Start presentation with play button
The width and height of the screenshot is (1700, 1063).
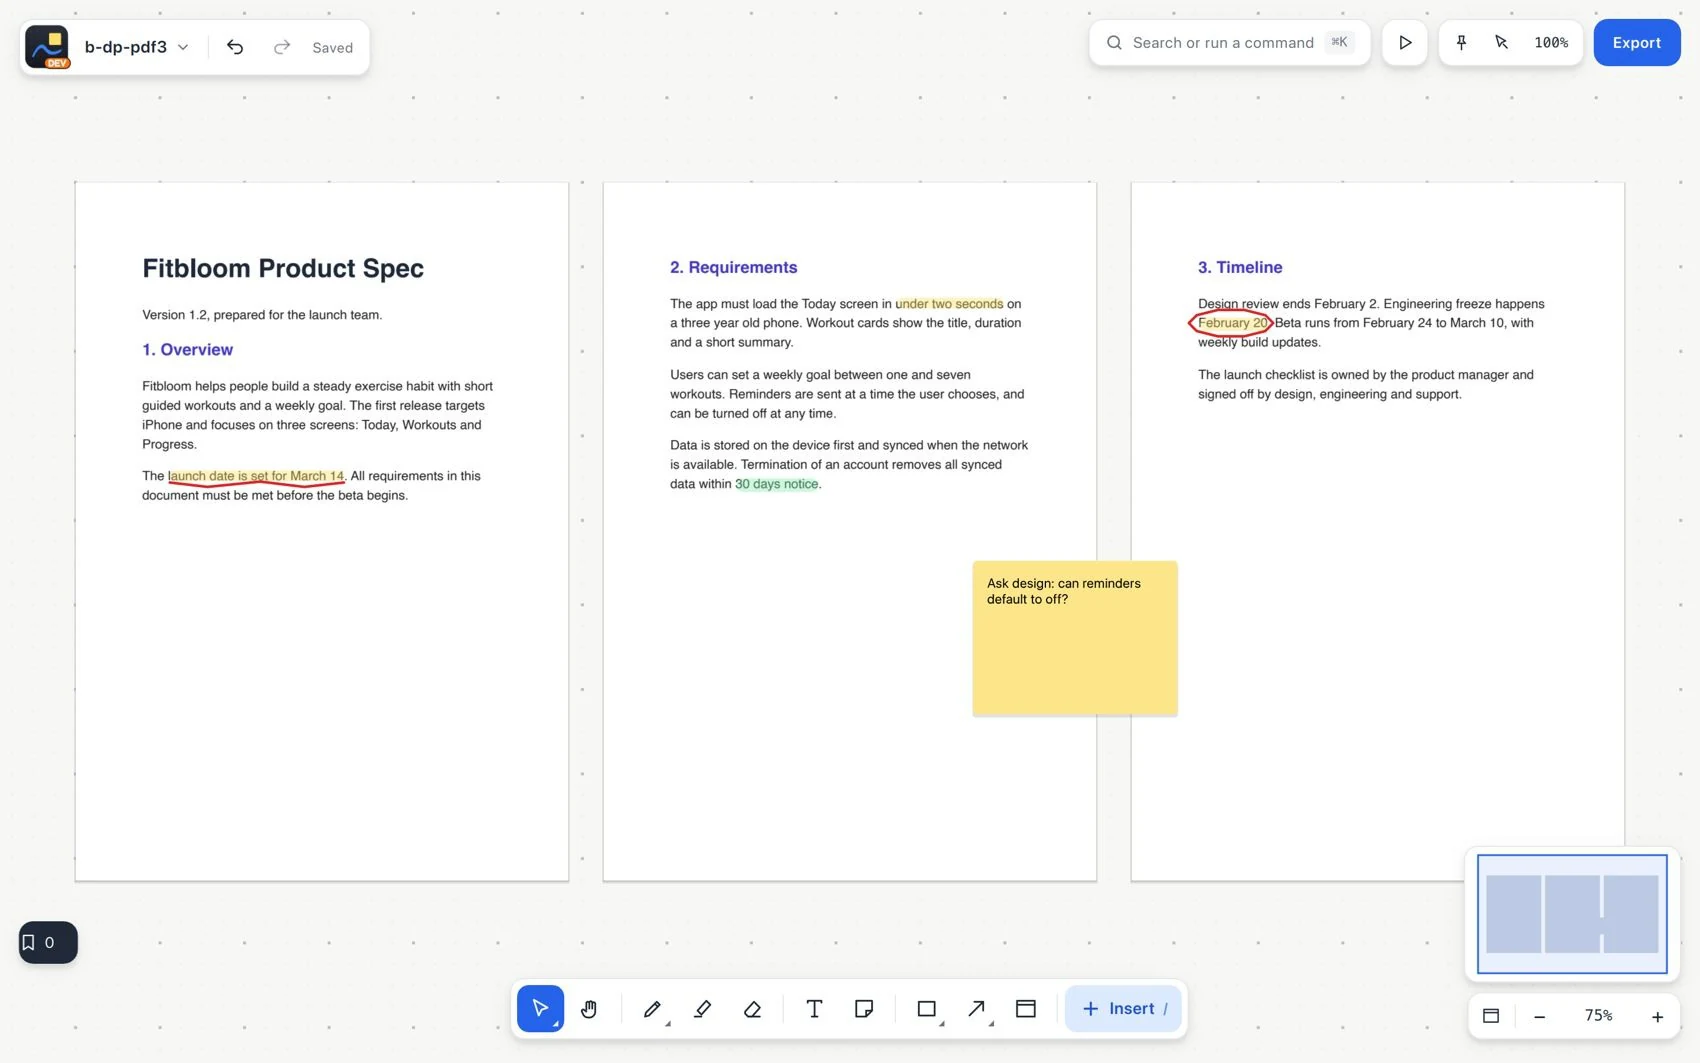1405,43
